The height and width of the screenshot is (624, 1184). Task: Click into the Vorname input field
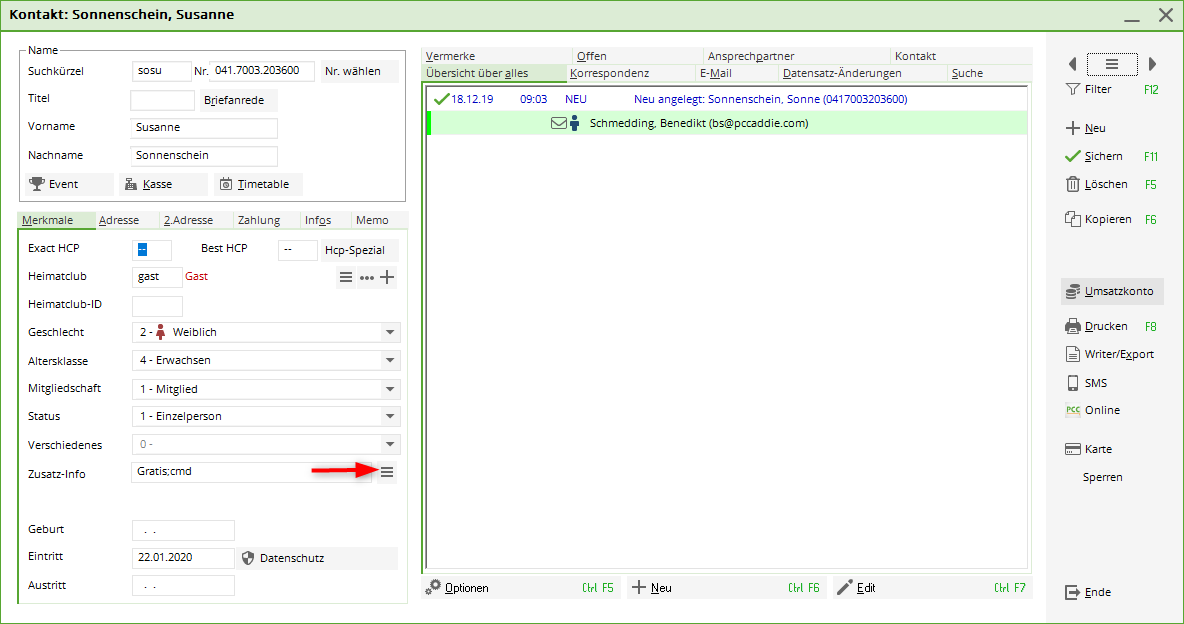(x=205, y=128)
